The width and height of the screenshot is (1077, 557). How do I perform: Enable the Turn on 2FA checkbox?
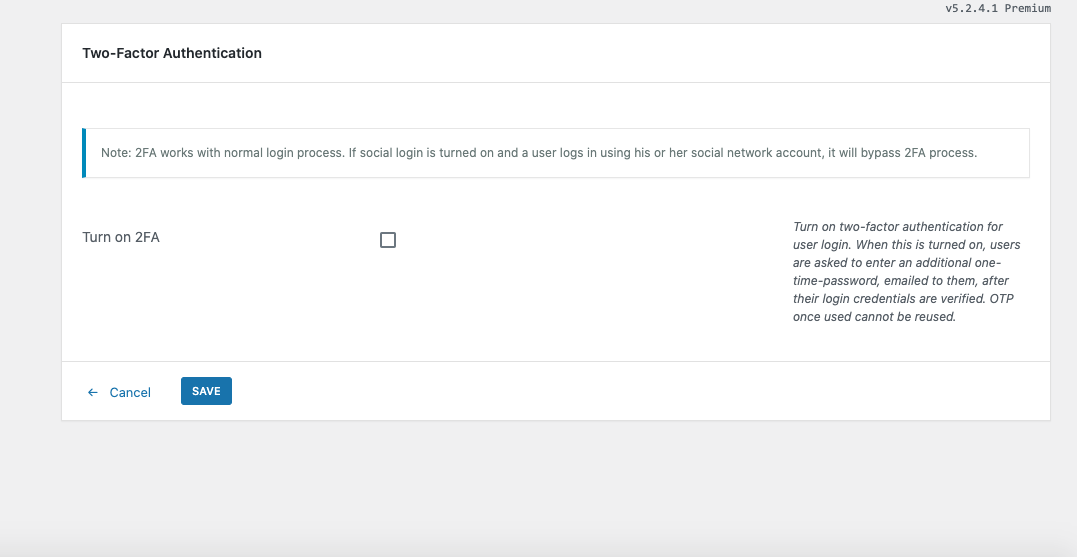click(x=388, y=240)
